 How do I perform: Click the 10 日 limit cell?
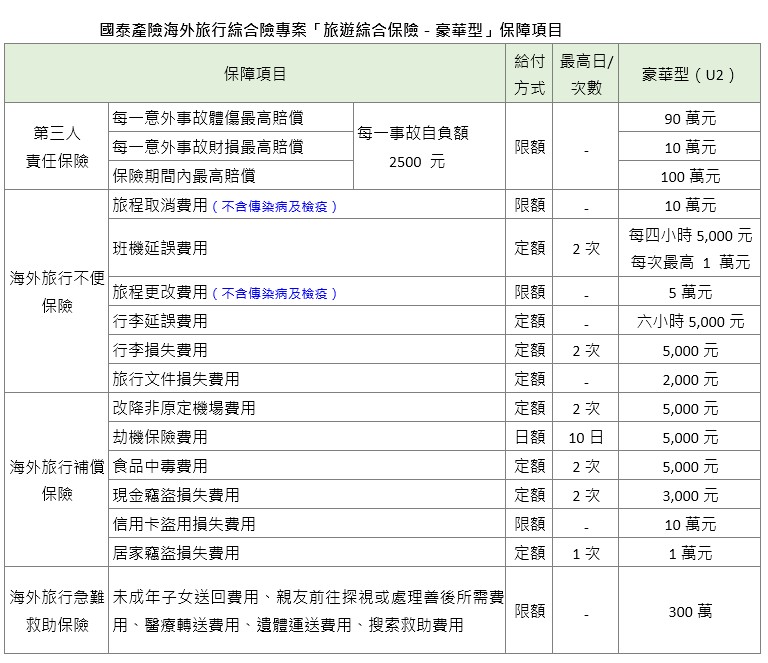tap(586, 438)
